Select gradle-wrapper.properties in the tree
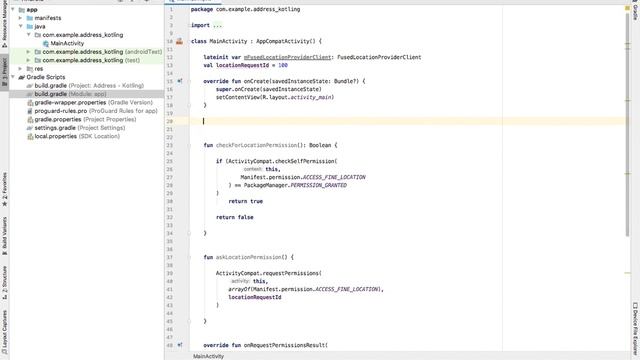This screenshot has width=640, height=360. pyautogui.click(x=93, y=102)
